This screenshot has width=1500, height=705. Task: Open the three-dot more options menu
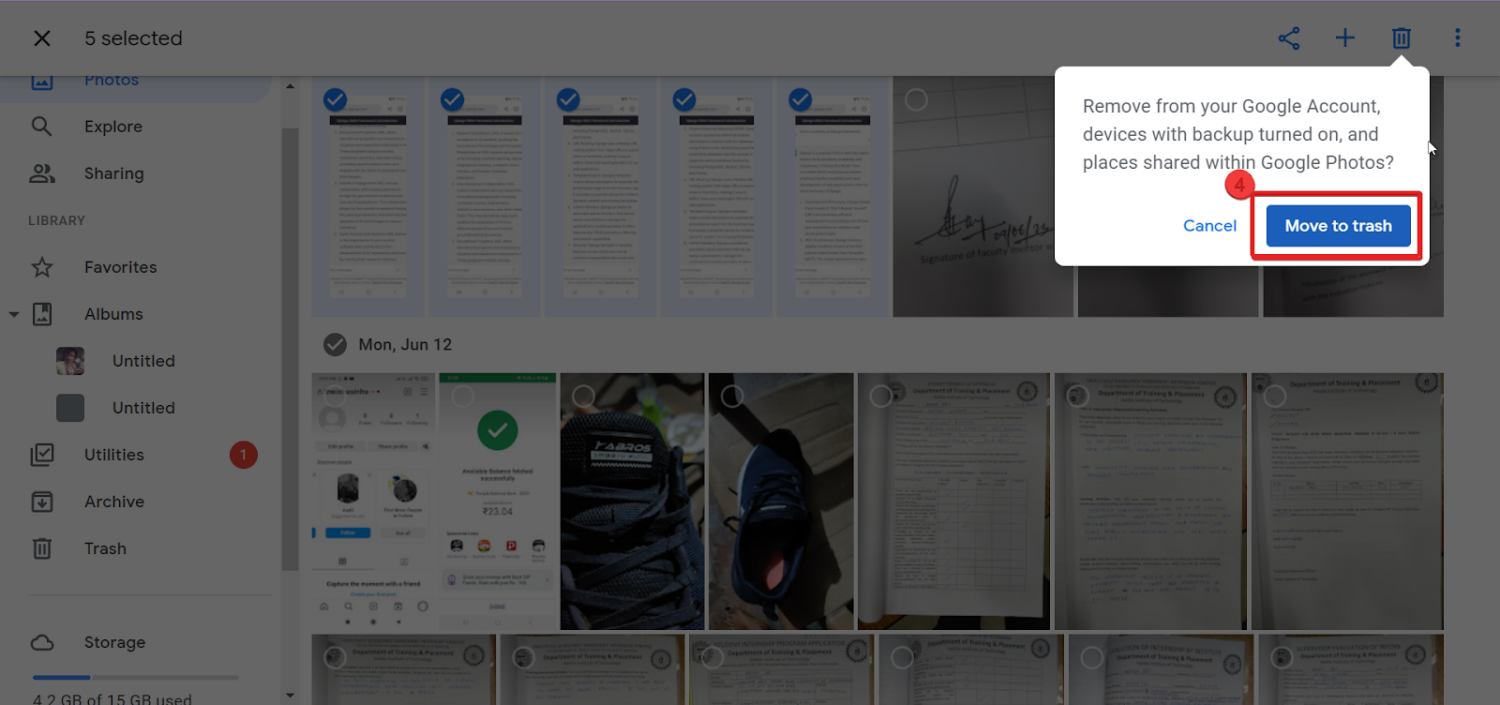click(x=1457, y=38)
